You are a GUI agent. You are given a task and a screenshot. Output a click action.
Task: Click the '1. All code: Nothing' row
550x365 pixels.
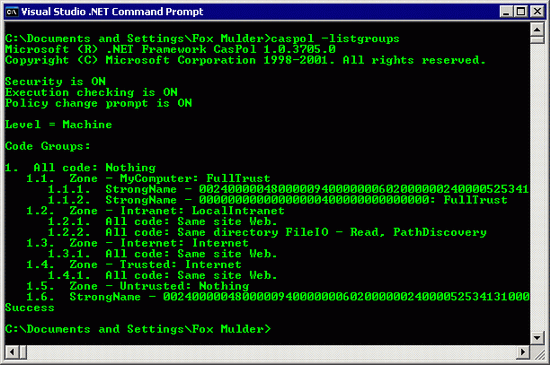pos(80,168)
